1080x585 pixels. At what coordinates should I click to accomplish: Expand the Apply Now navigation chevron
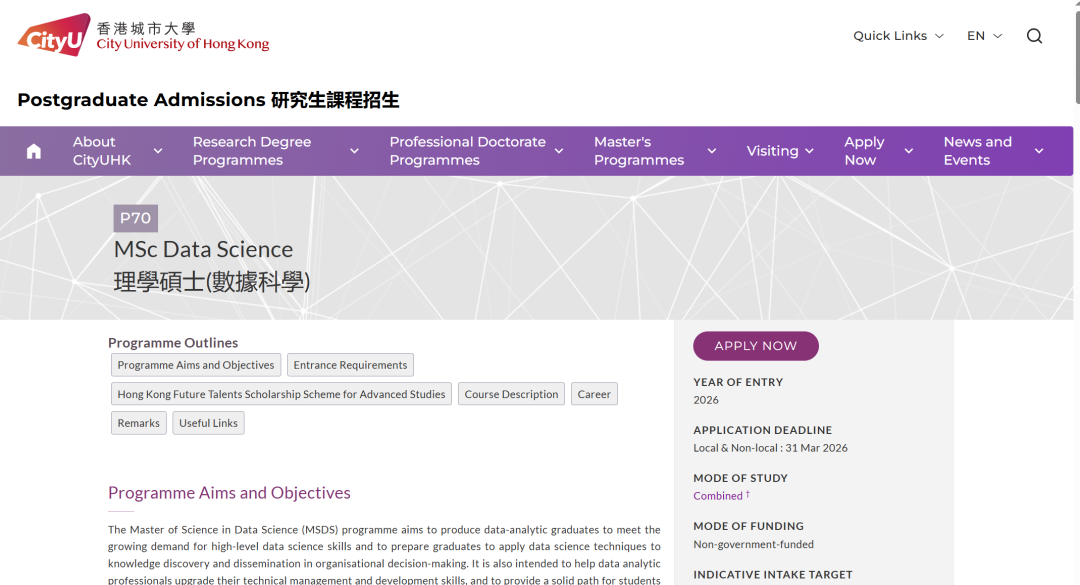[909, 151]
